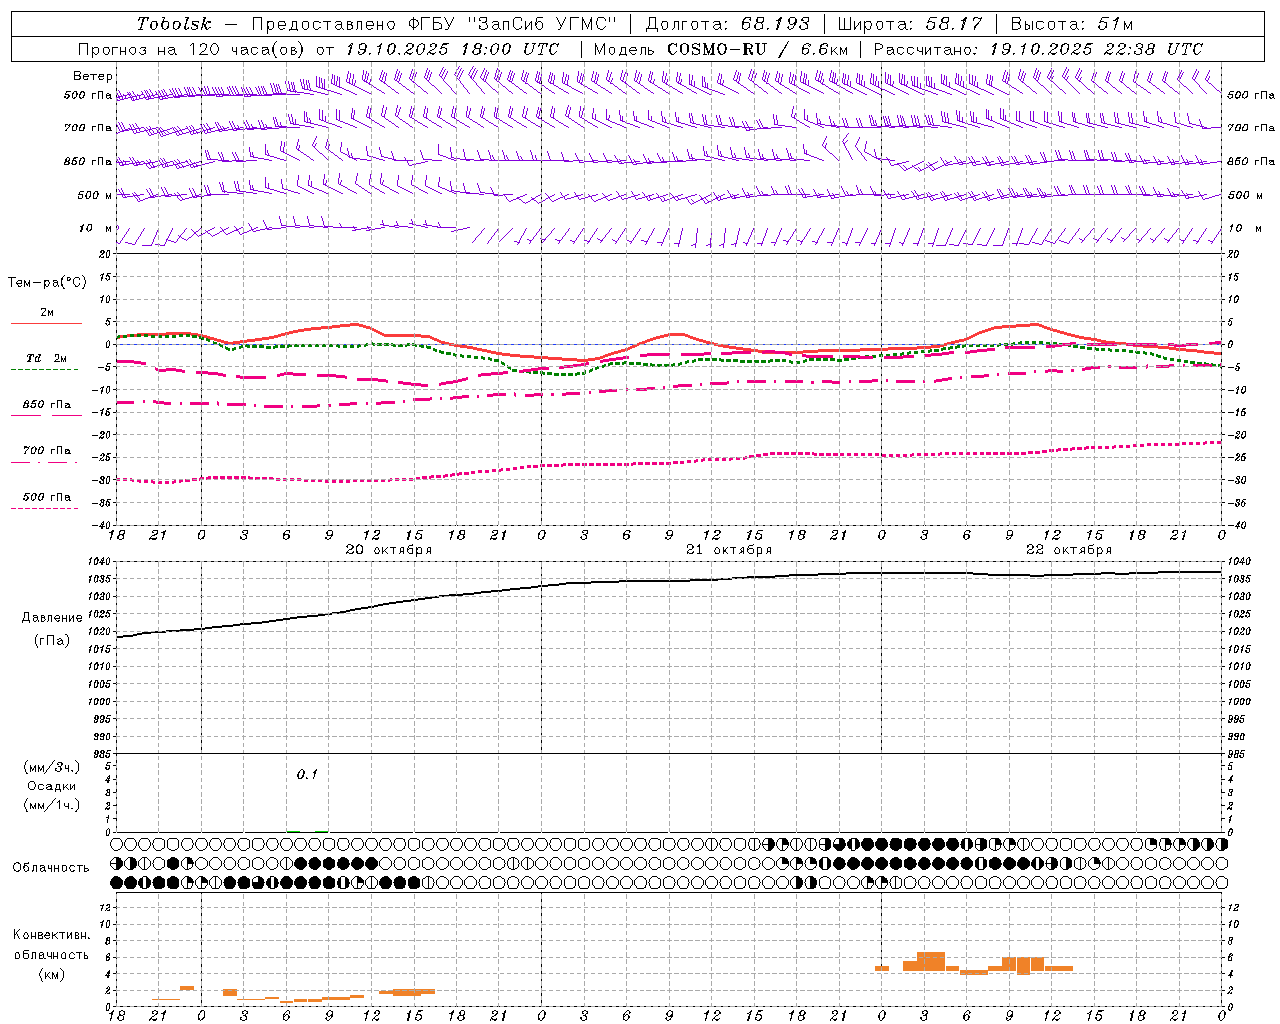The width and height of the screenshot is (1280, 1024).
Task: Select the (мм/1ч.) precipitation unit label
Action: click(52, 805)
